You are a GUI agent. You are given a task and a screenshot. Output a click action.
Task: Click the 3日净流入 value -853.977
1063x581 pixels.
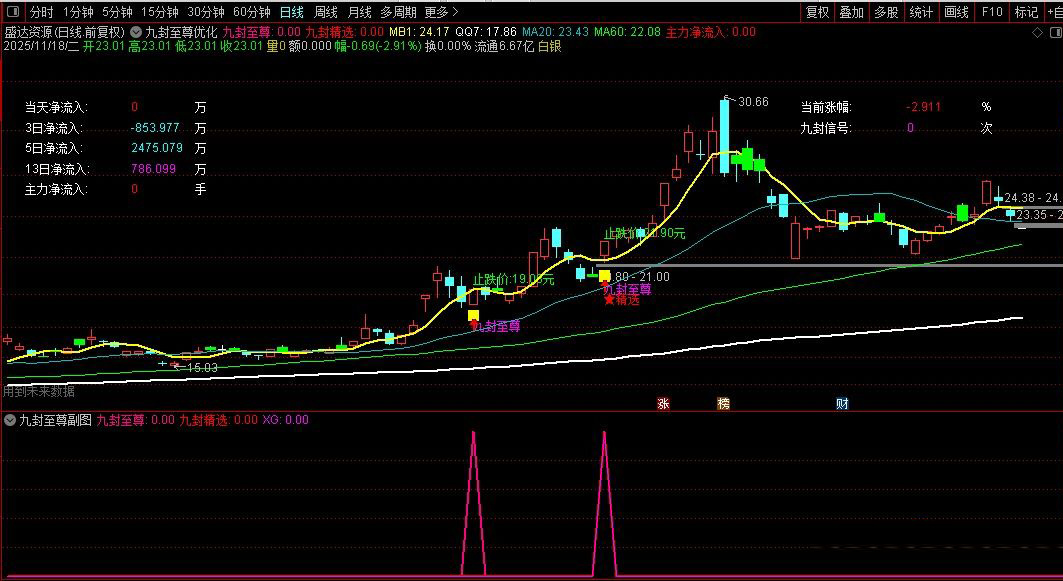coord(155,128)
